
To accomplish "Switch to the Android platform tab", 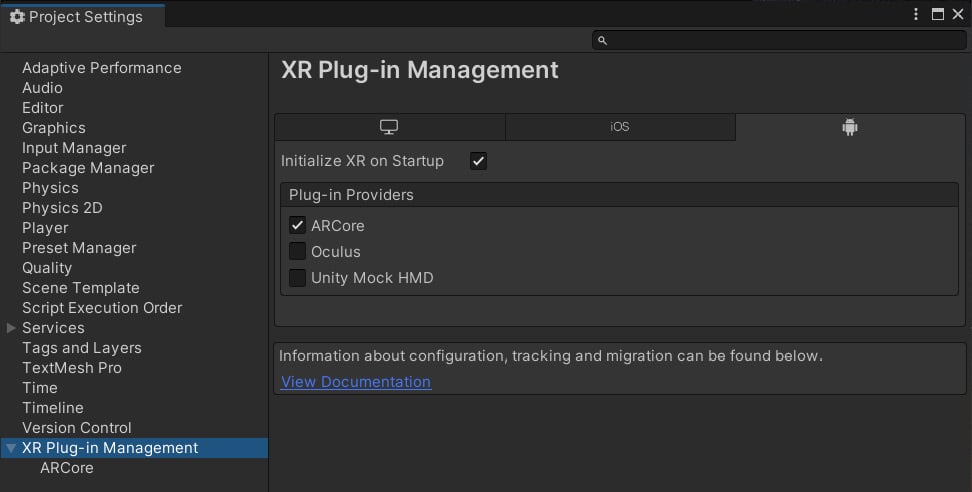I will [x=850, y=127].
